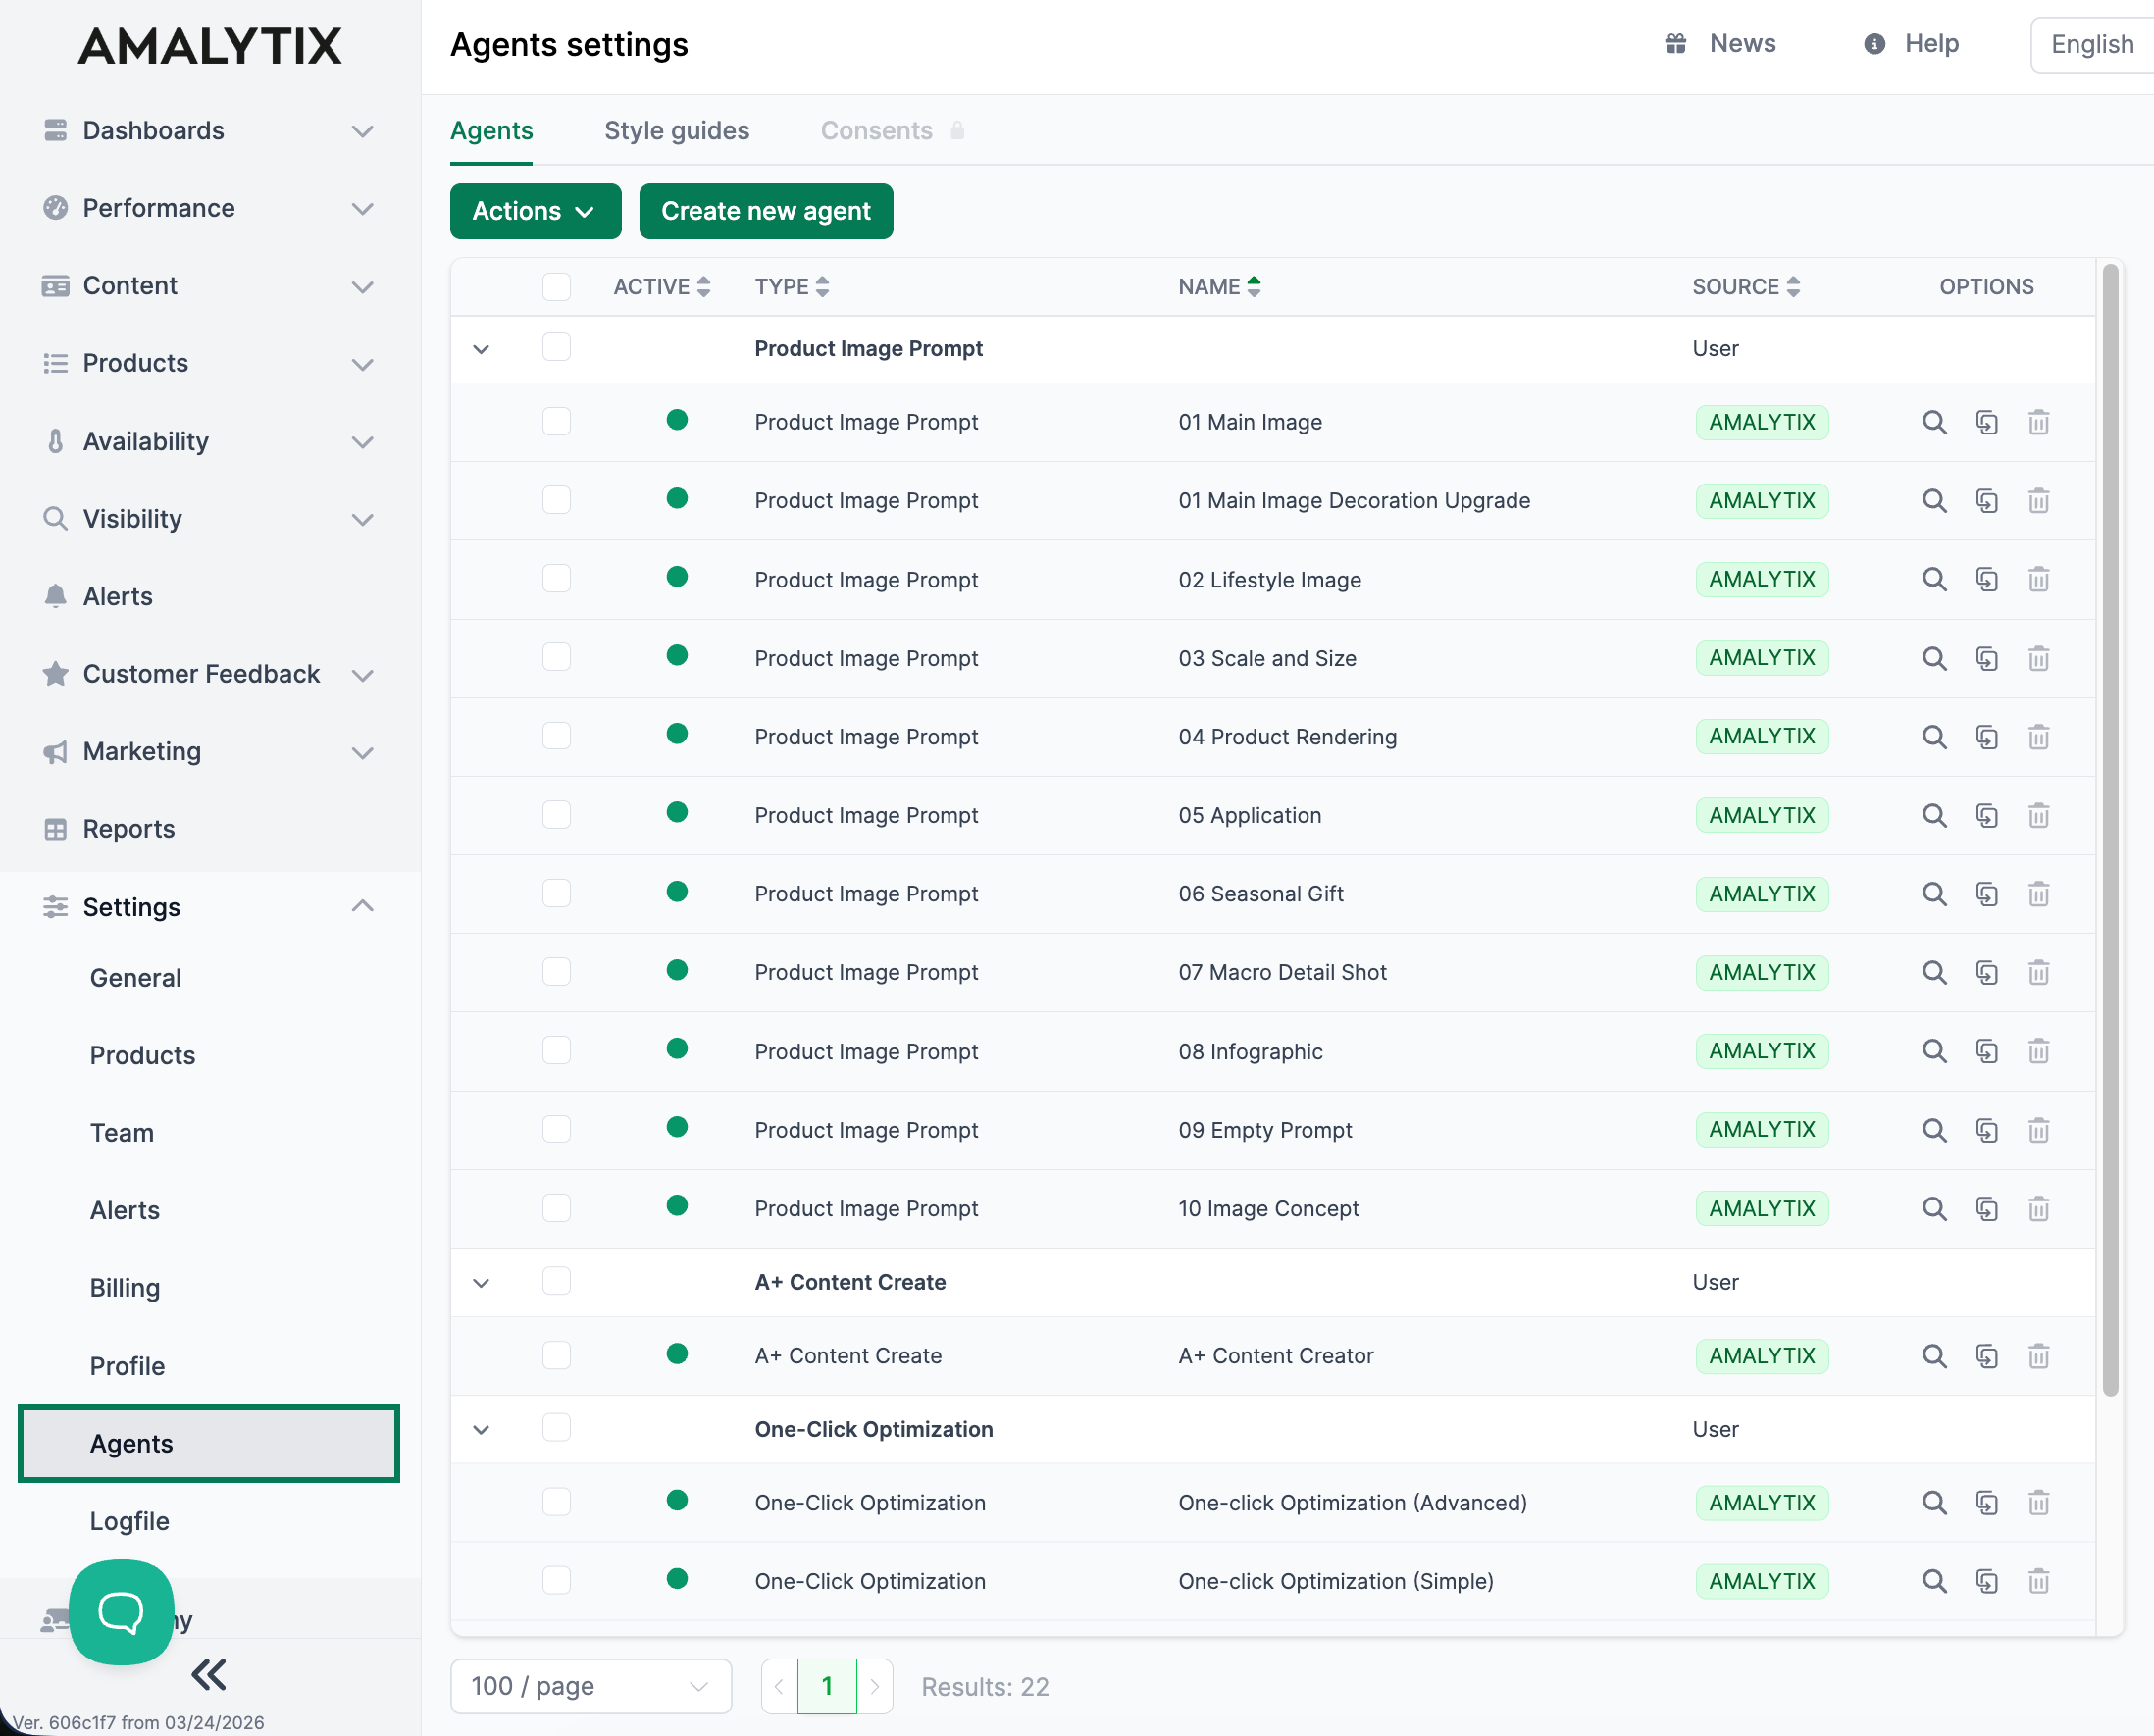Select the header checkbox to select all agents
The height and width of the screenshot is (1736, 2154).
coord(556,286)
